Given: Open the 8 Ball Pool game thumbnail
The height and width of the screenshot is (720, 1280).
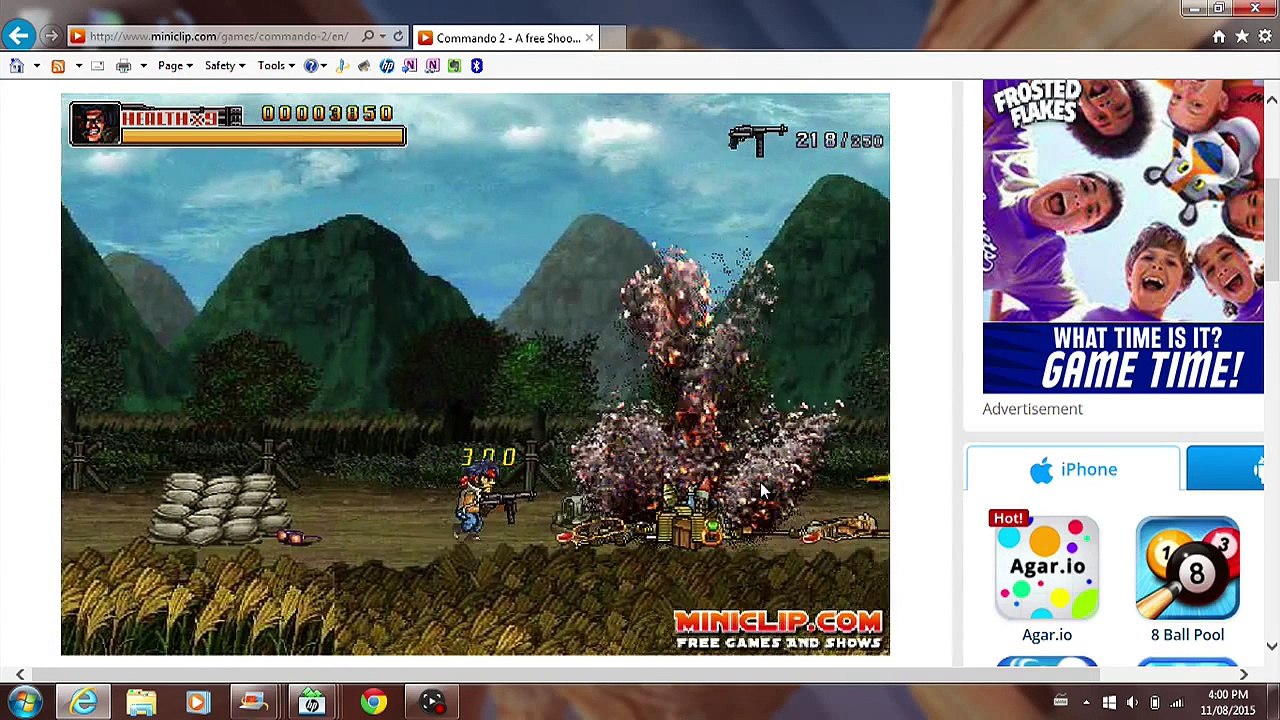Looking at the screenshot, I should [x=1187, y=567].
